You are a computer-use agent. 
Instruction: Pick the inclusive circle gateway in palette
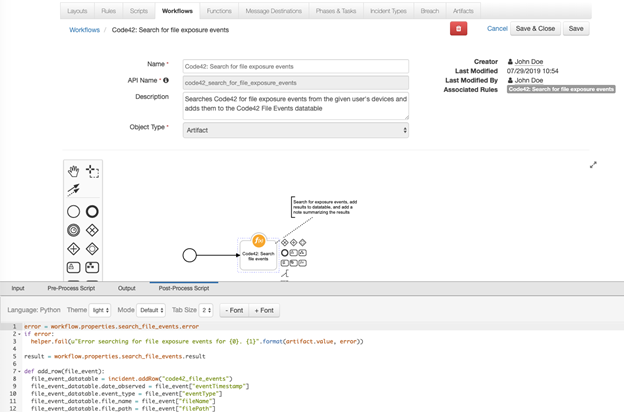pyautogui.click(x=92, y=249)
